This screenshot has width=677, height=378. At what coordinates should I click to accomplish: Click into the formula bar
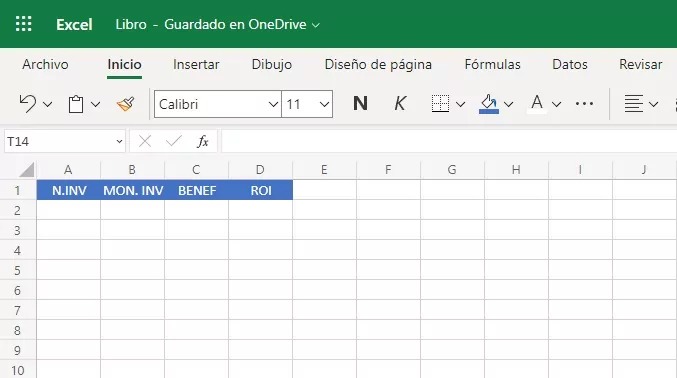[449, 141]
